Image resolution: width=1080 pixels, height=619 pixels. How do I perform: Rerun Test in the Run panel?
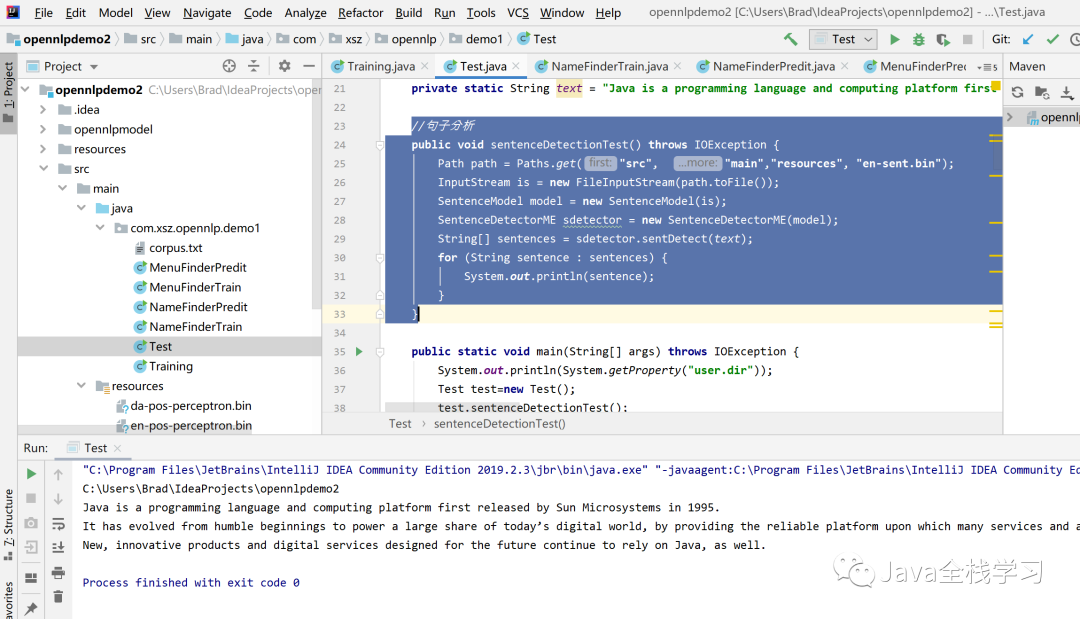point(31,474)
